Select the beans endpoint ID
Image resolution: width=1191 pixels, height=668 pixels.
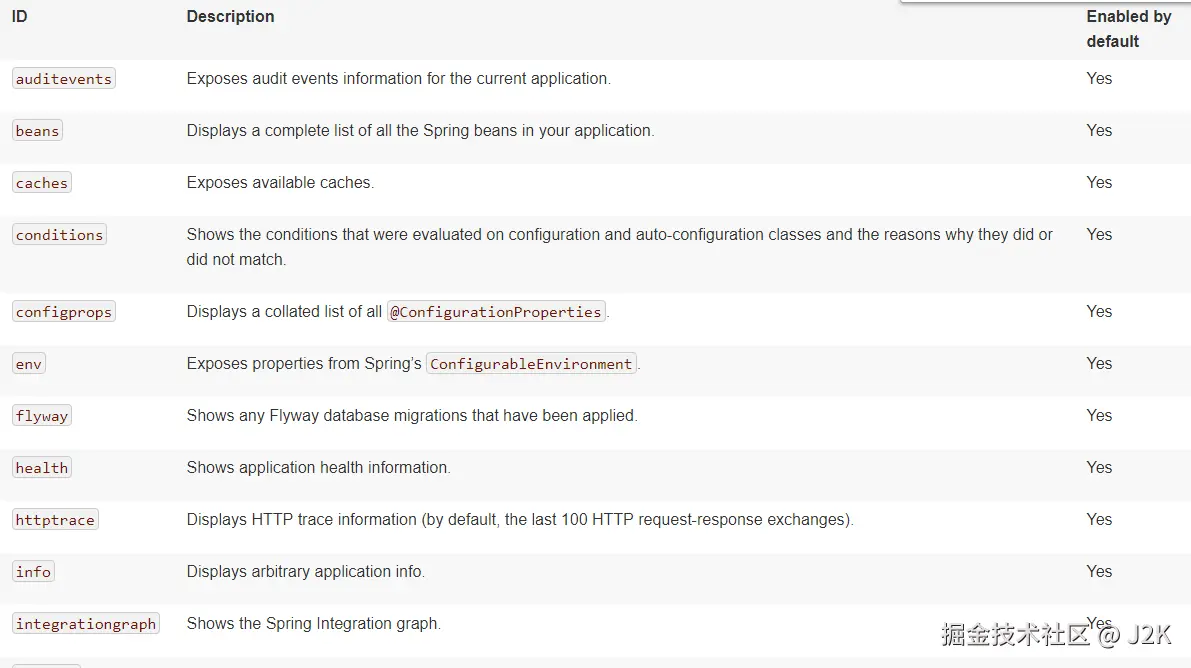coord(38,131)
